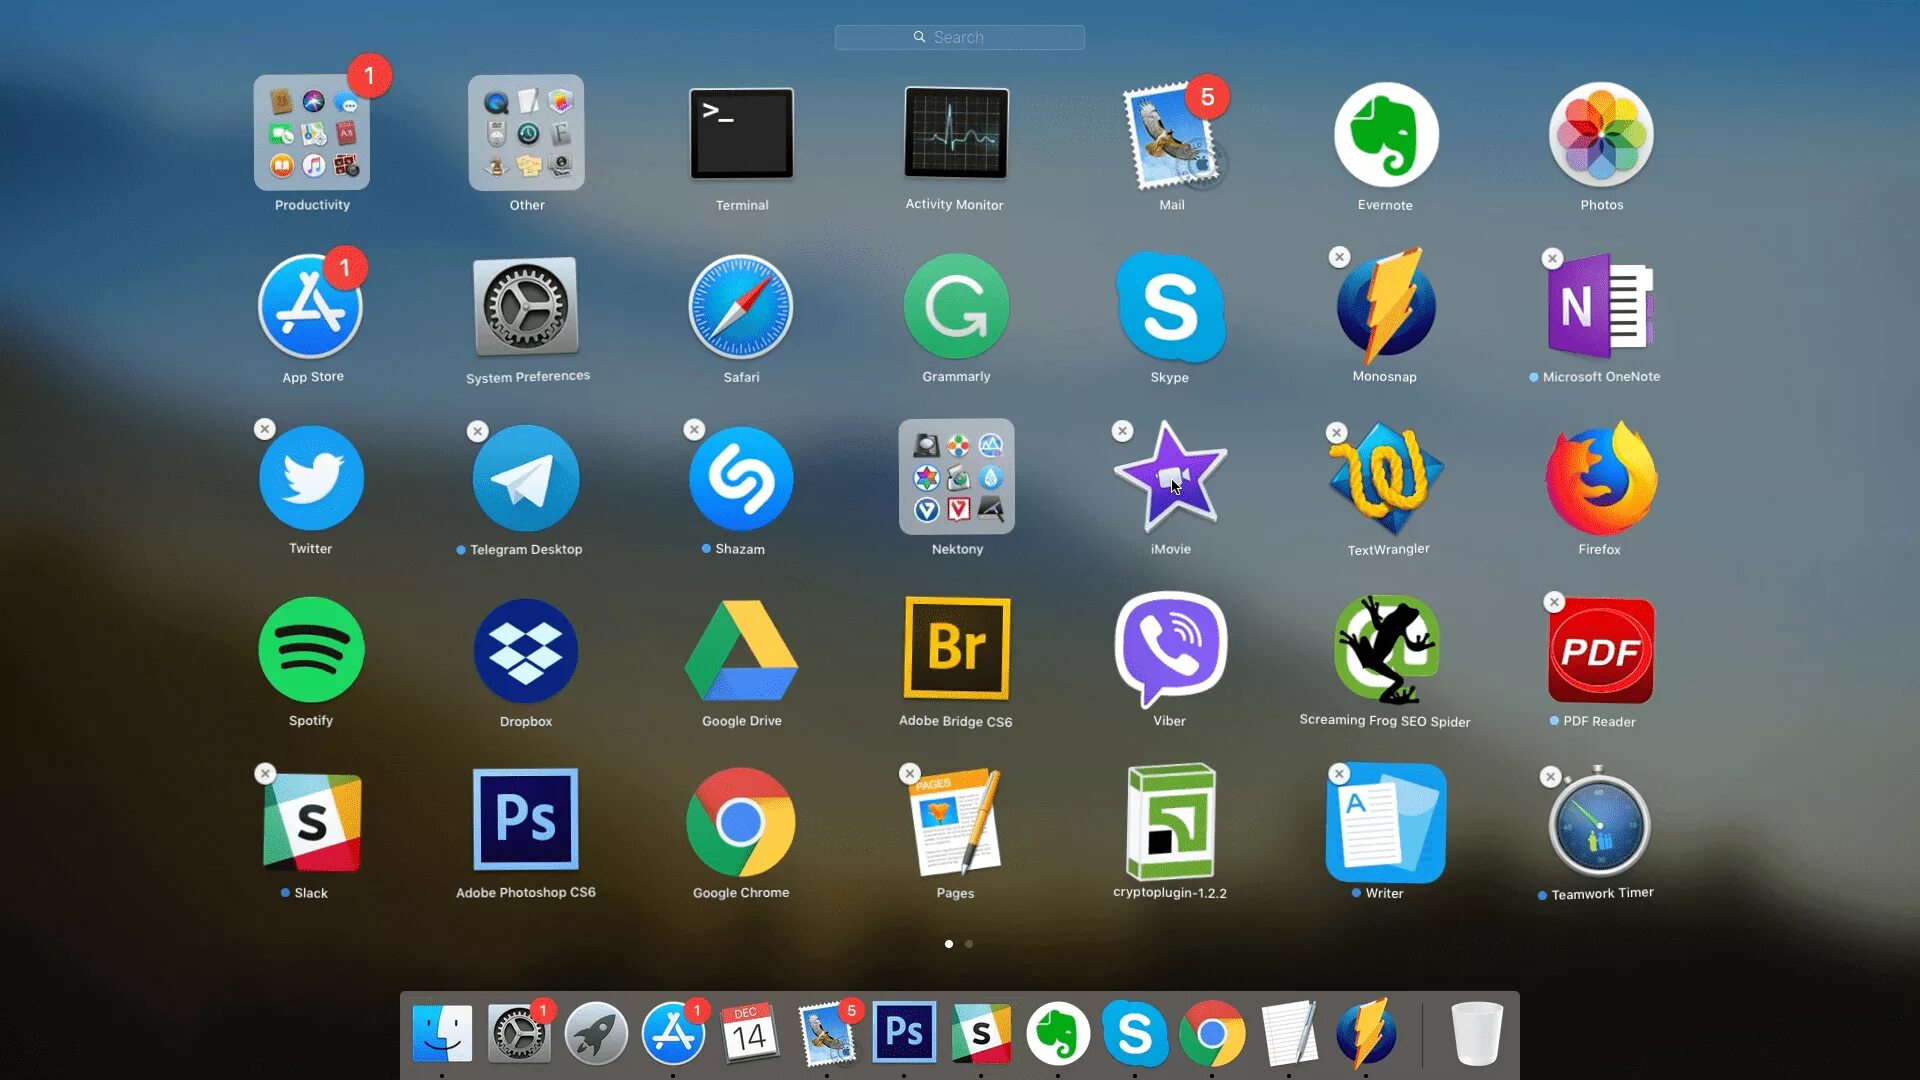Click Mail badge notification
1920x1080 pixels.
pos(1207,96)
